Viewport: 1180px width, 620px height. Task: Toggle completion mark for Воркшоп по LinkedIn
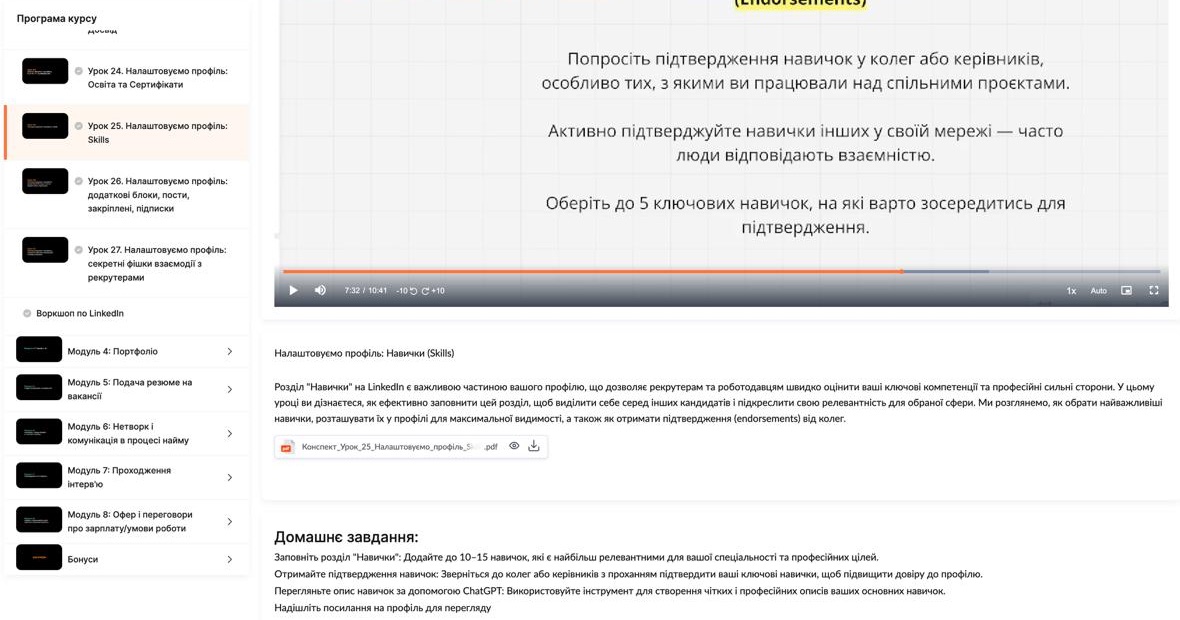pos(27,313)
